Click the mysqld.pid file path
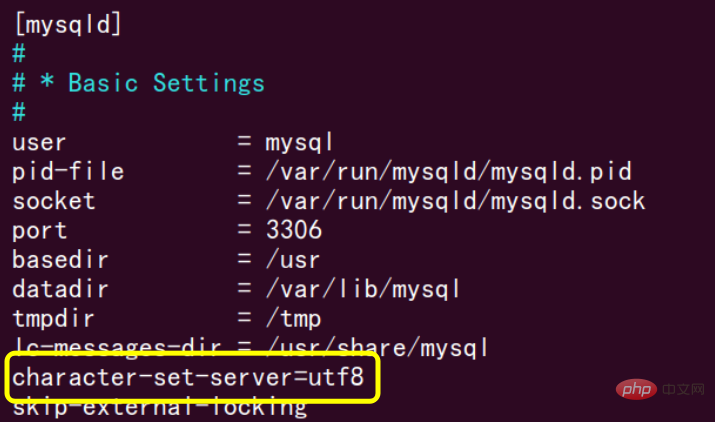 pos(448,171)
